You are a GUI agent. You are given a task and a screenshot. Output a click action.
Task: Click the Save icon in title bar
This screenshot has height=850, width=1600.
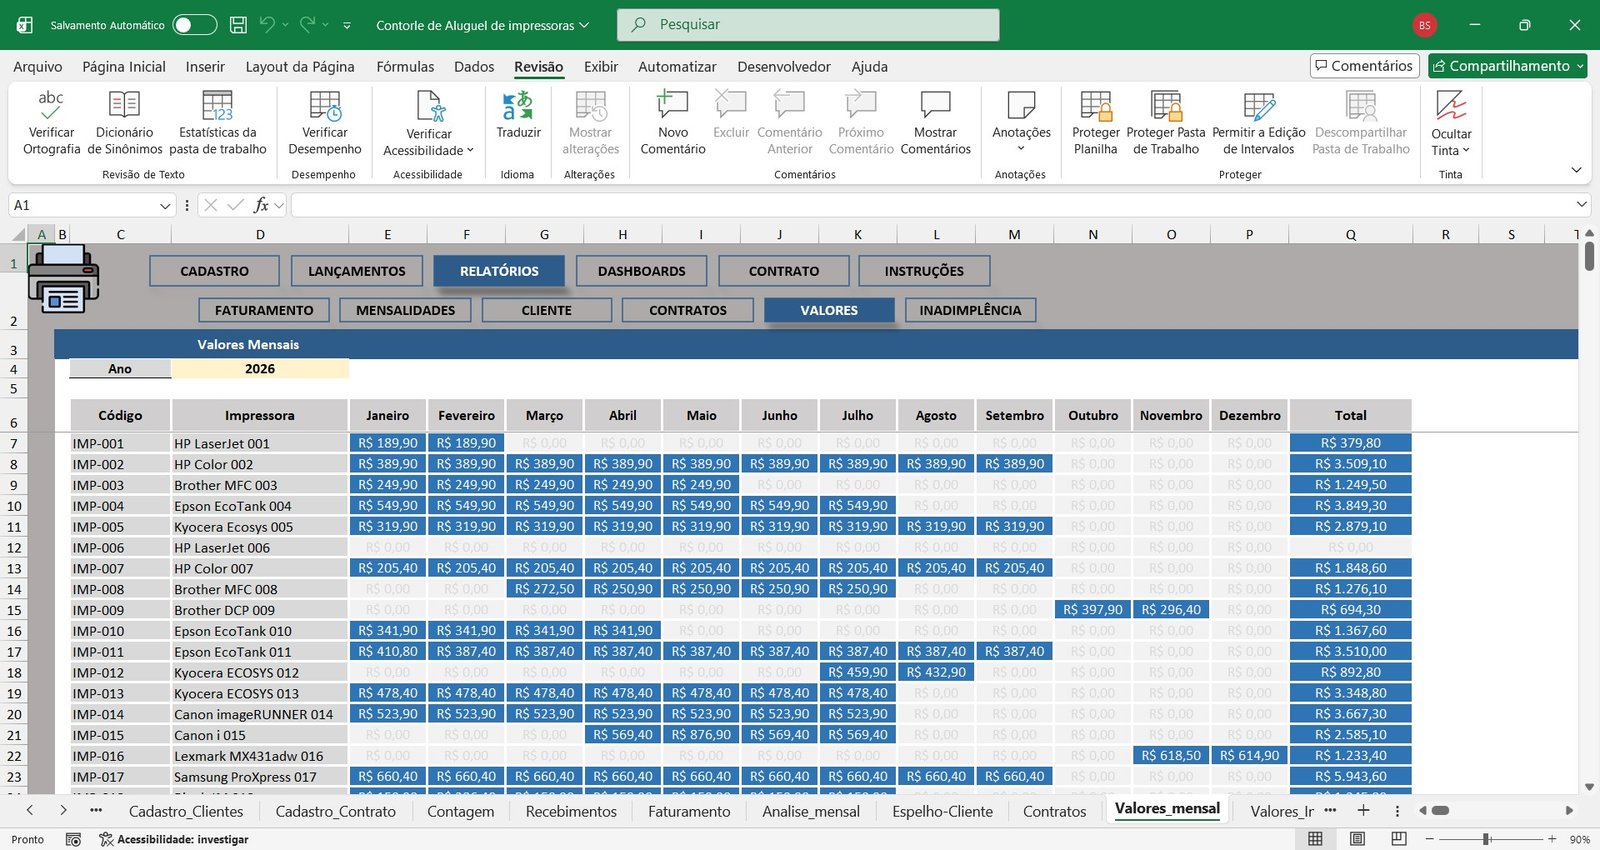[238, 25]
